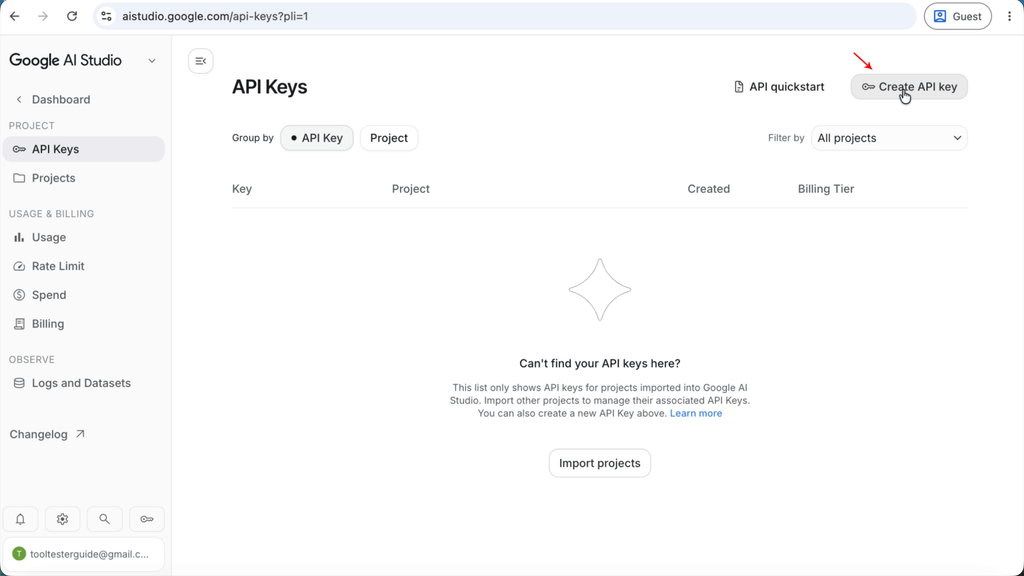Click the API quickstart document icon
Viewport: 1024px width, 576px height.
pos(739,87)
